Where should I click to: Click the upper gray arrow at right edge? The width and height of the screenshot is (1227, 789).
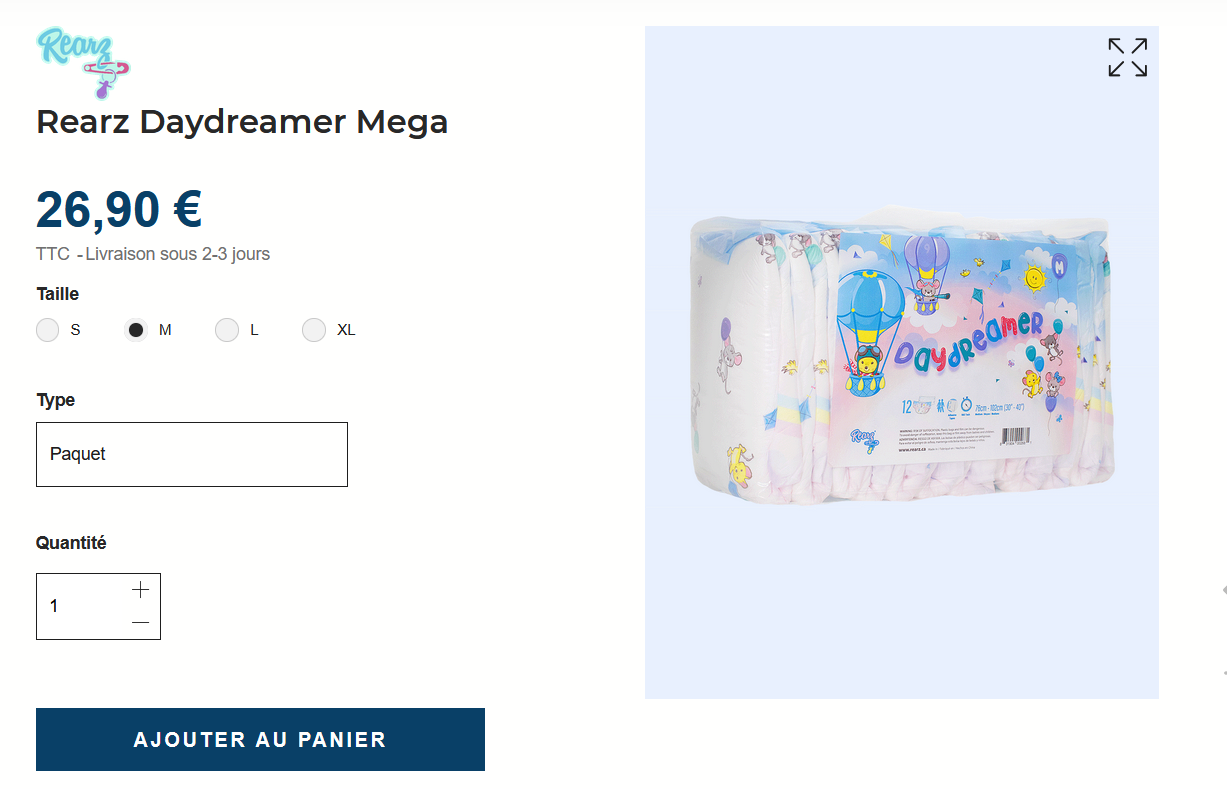click(x=1224, y=591)
